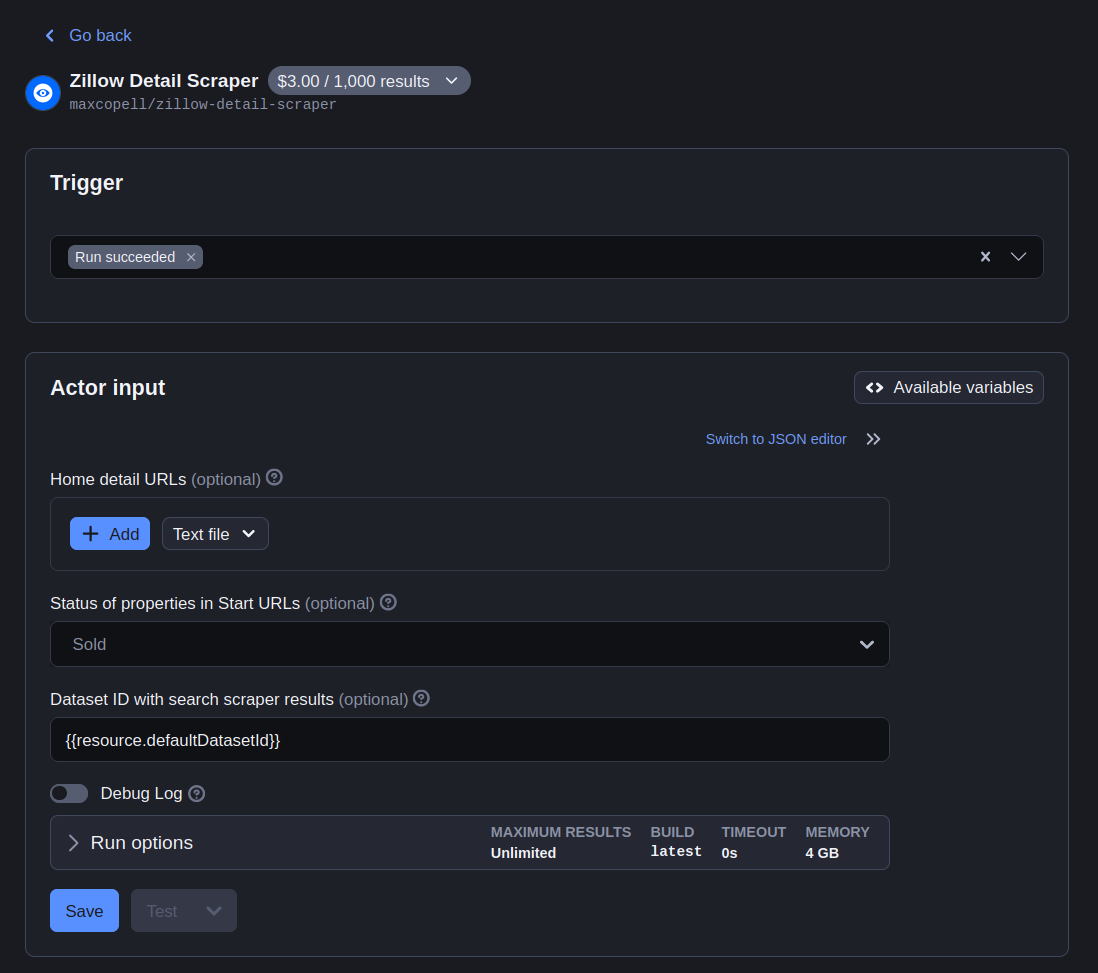1098x973 pixels.
Task: Switch to JSON editor
Action: coord(776,439)
